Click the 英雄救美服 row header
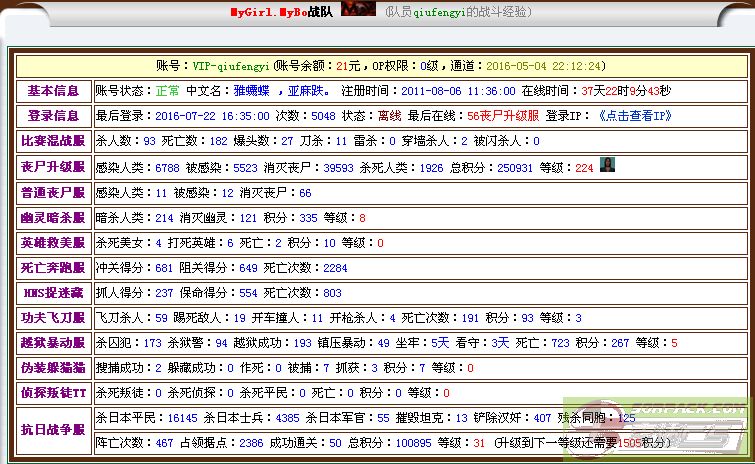 (x=54, y=243)
